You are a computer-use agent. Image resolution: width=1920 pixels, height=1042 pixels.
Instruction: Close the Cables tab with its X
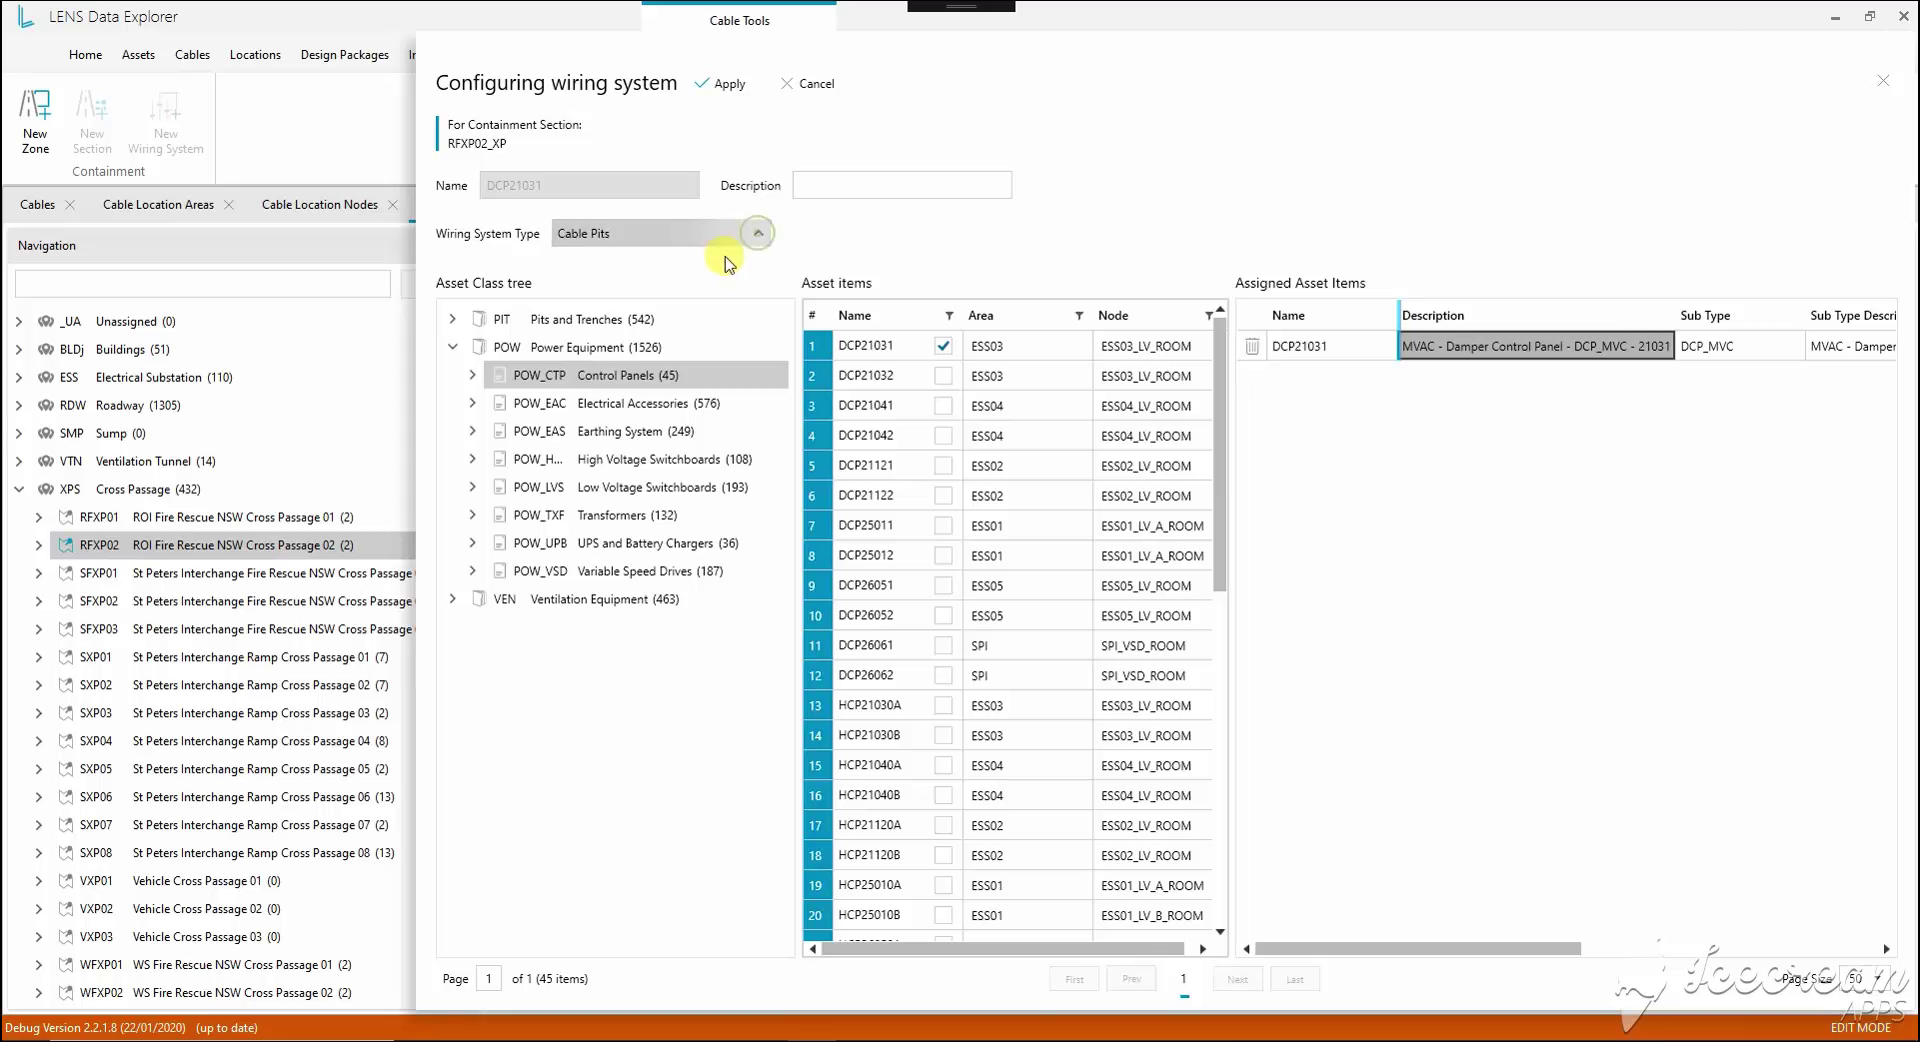(70, 205)
